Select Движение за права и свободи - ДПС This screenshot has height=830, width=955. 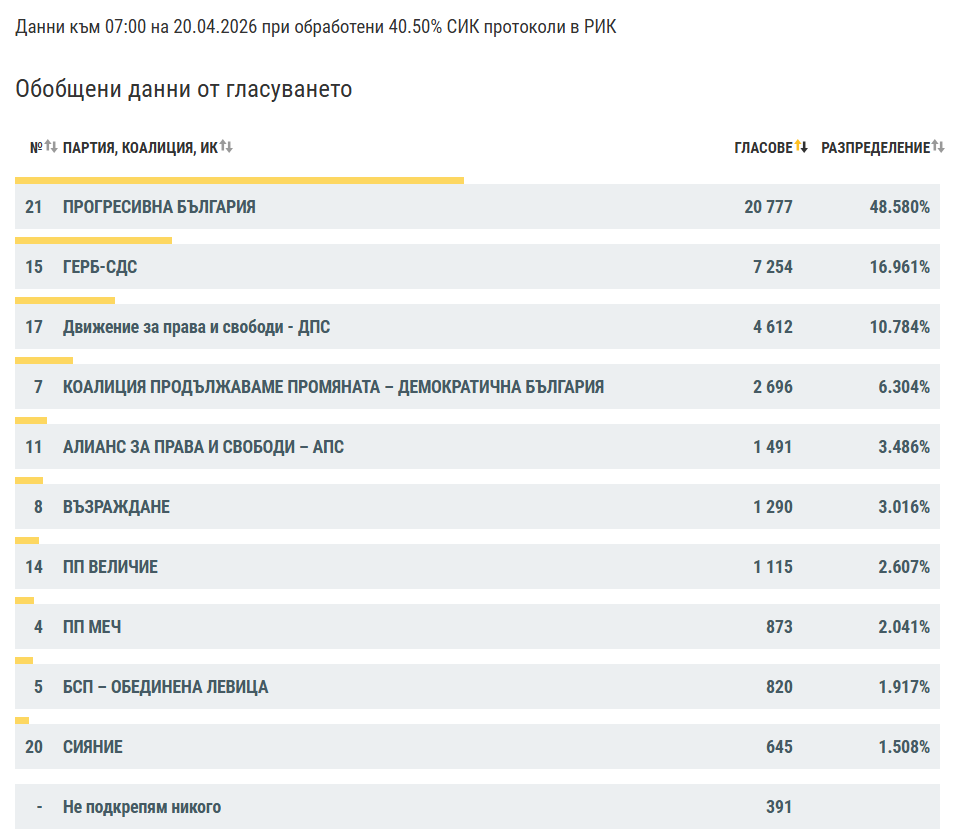point(196,327)
